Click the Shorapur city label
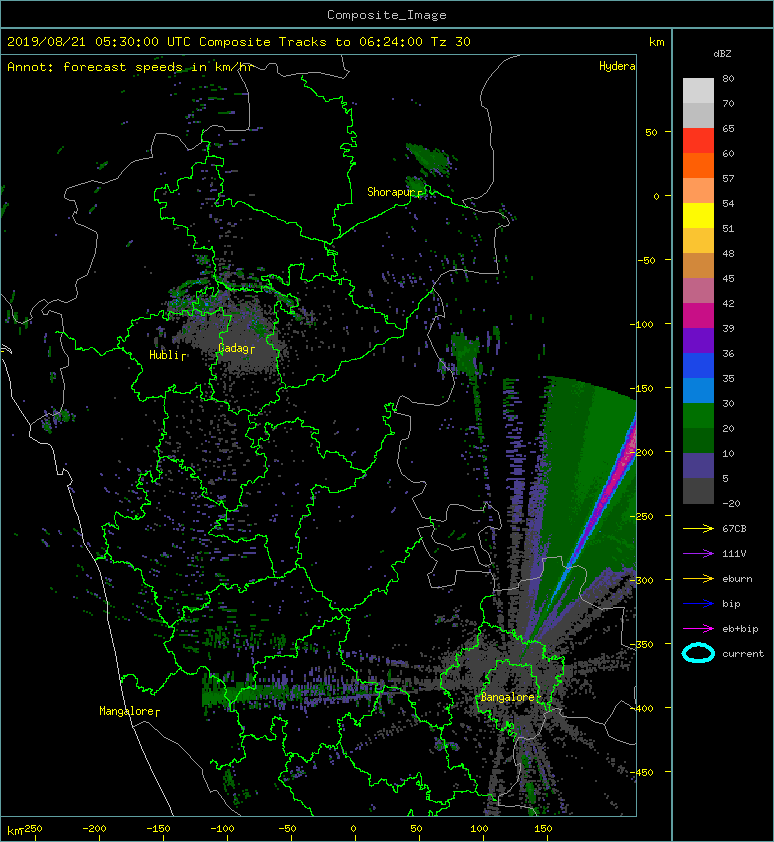The image size is (774, 842). pos(392,192)
